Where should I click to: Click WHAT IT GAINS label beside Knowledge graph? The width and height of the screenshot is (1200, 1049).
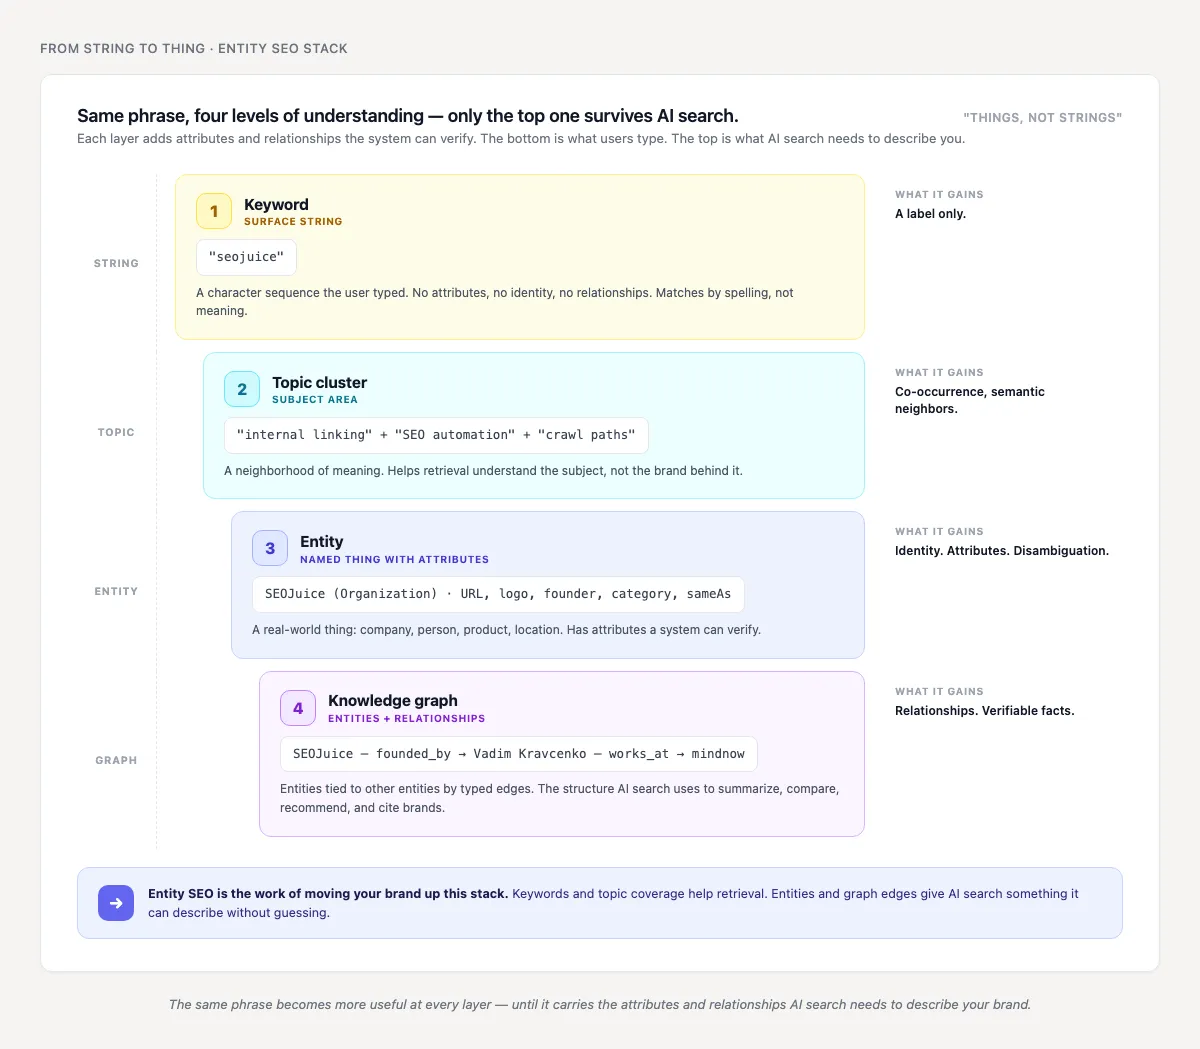tap(939, 691)
